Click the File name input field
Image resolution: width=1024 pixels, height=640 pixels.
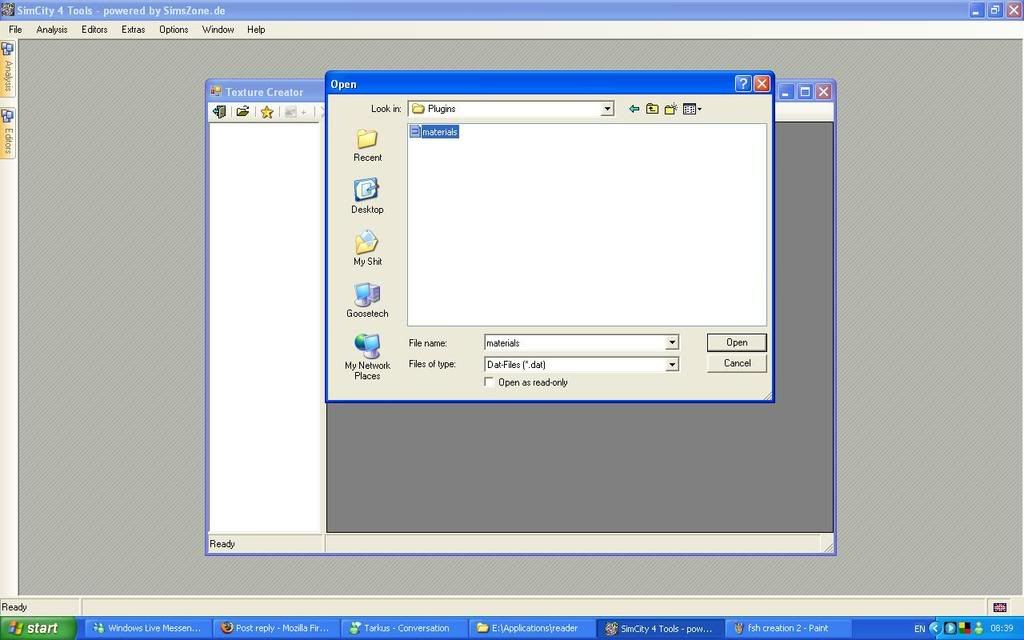574,343
